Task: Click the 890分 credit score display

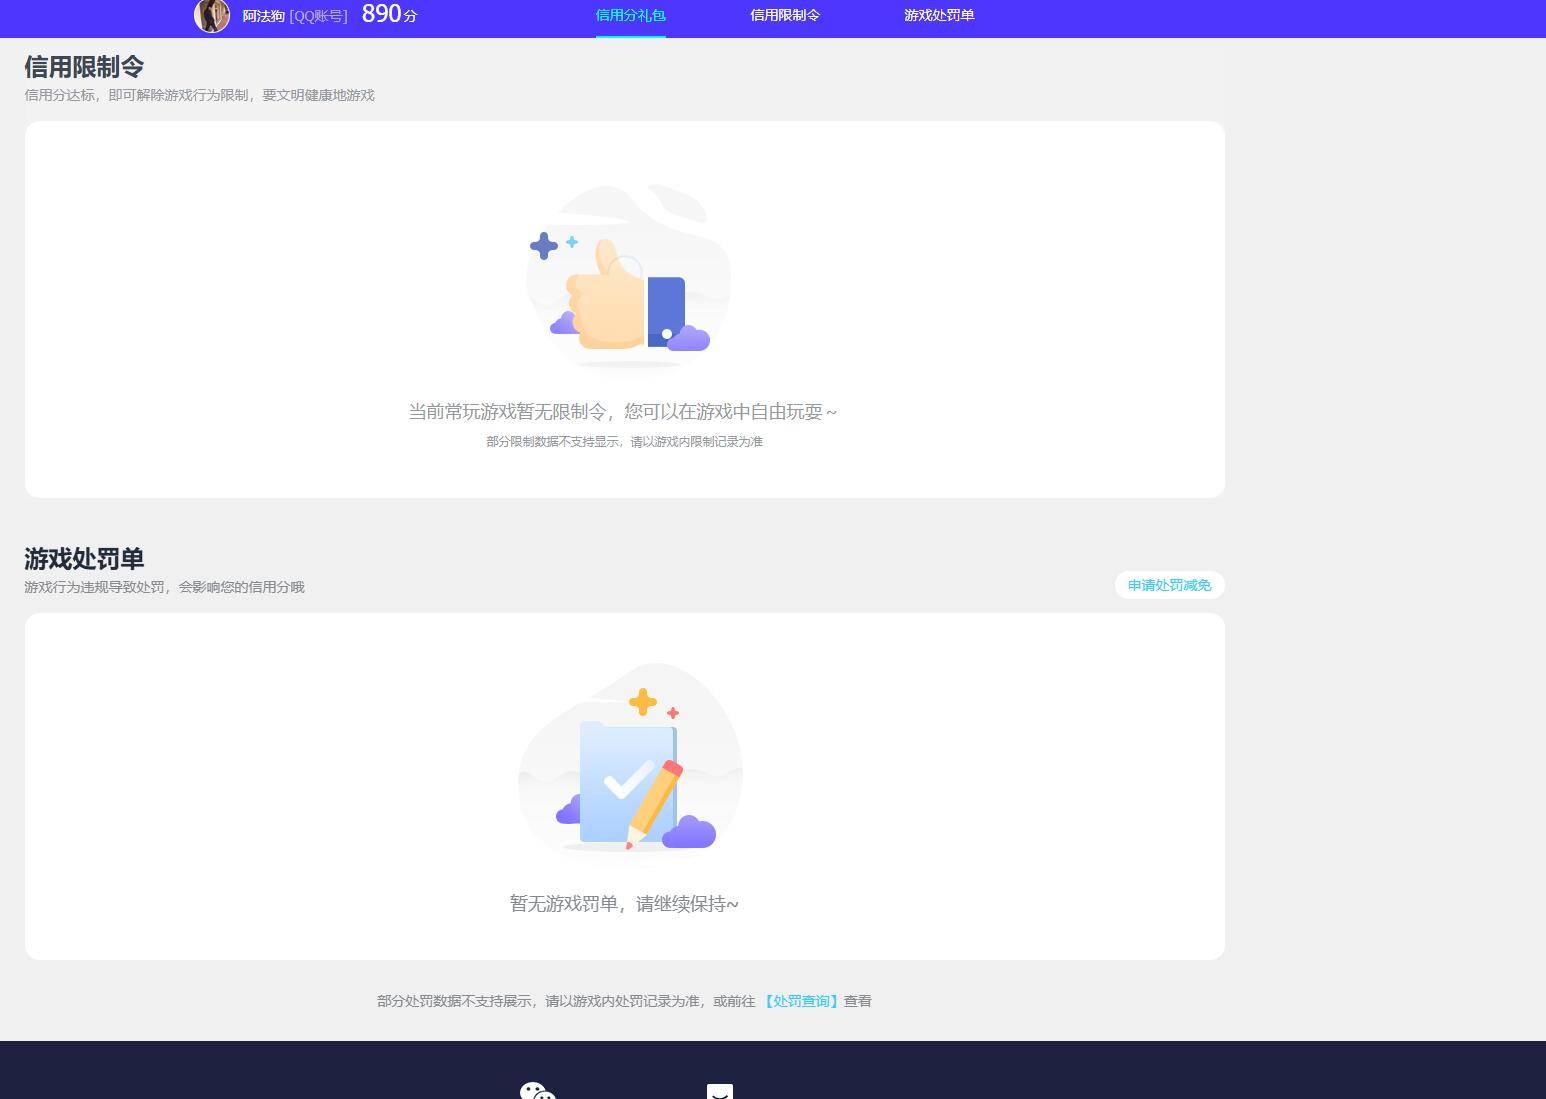Action: (x=390, y=15)
